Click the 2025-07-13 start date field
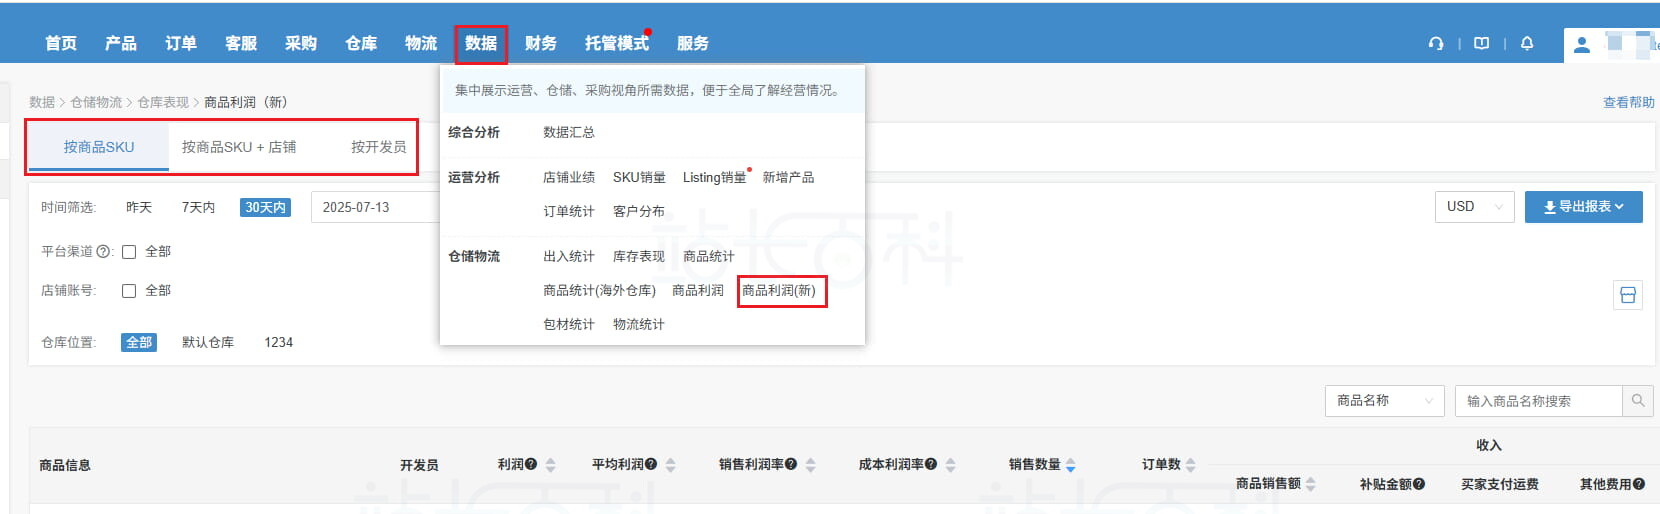This screenshot has width=1660, height=514. (374, 207)
